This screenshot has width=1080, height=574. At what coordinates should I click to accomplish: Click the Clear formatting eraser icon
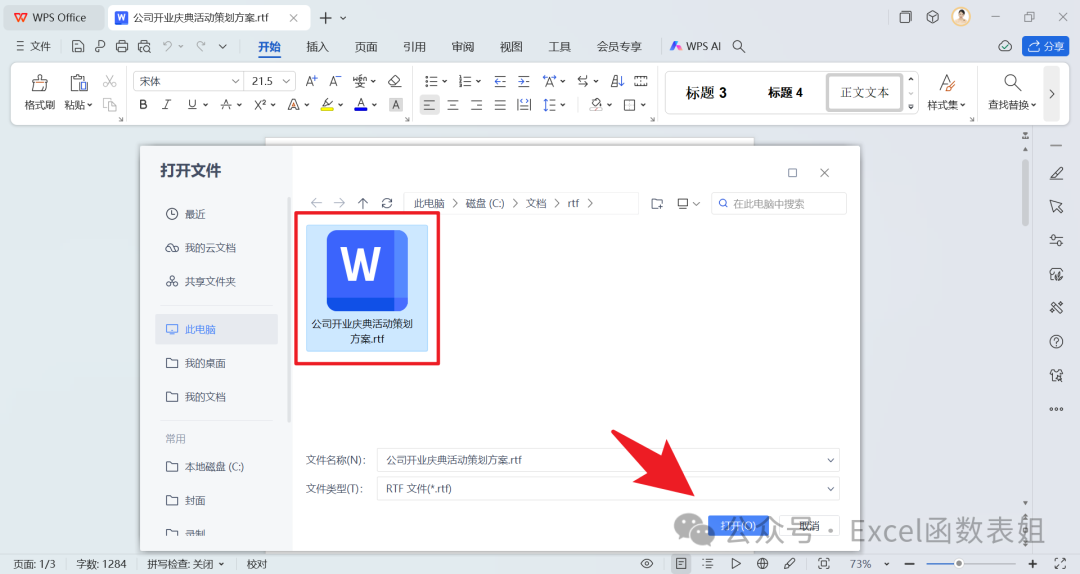(x=395, y=81)
